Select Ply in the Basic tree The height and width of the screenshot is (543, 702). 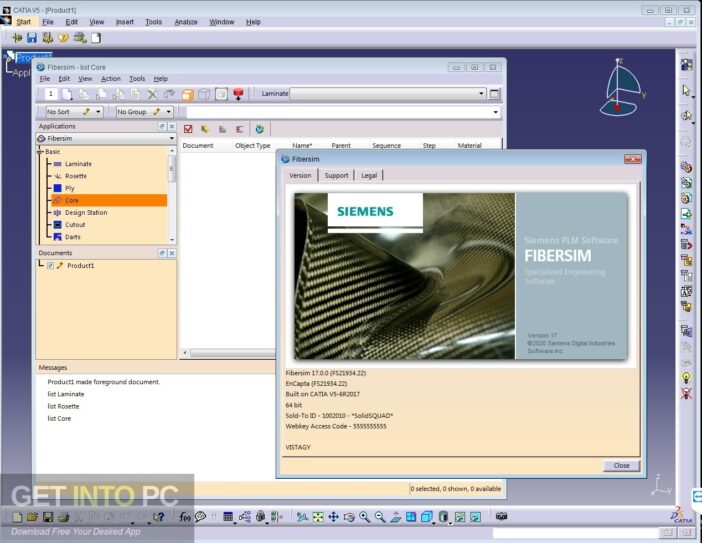click(69, 188)
